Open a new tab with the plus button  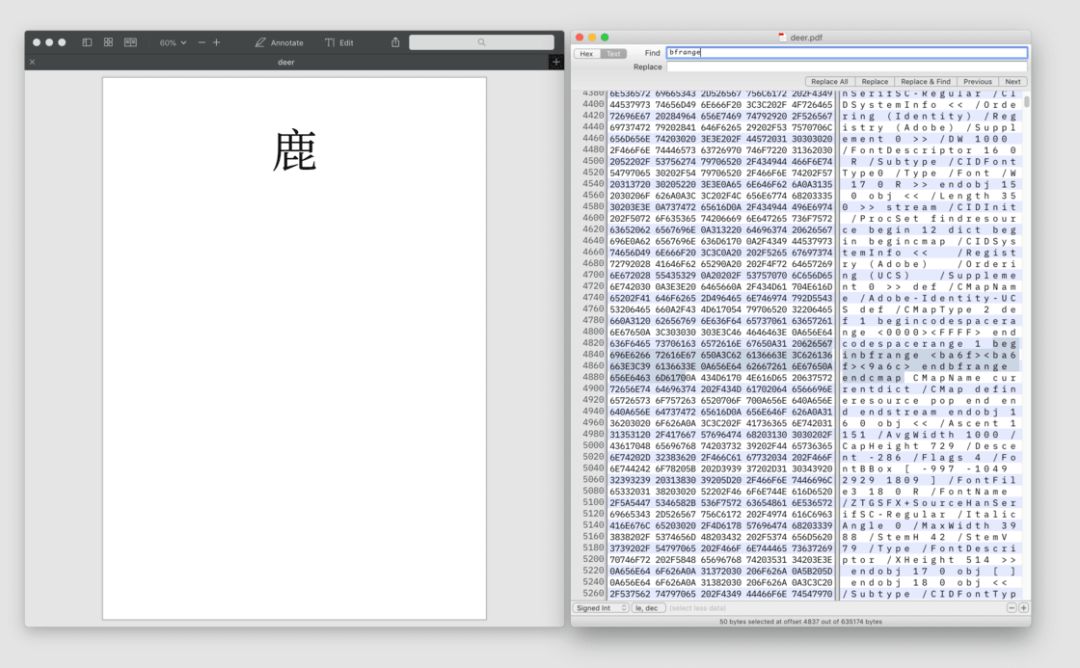556,62
